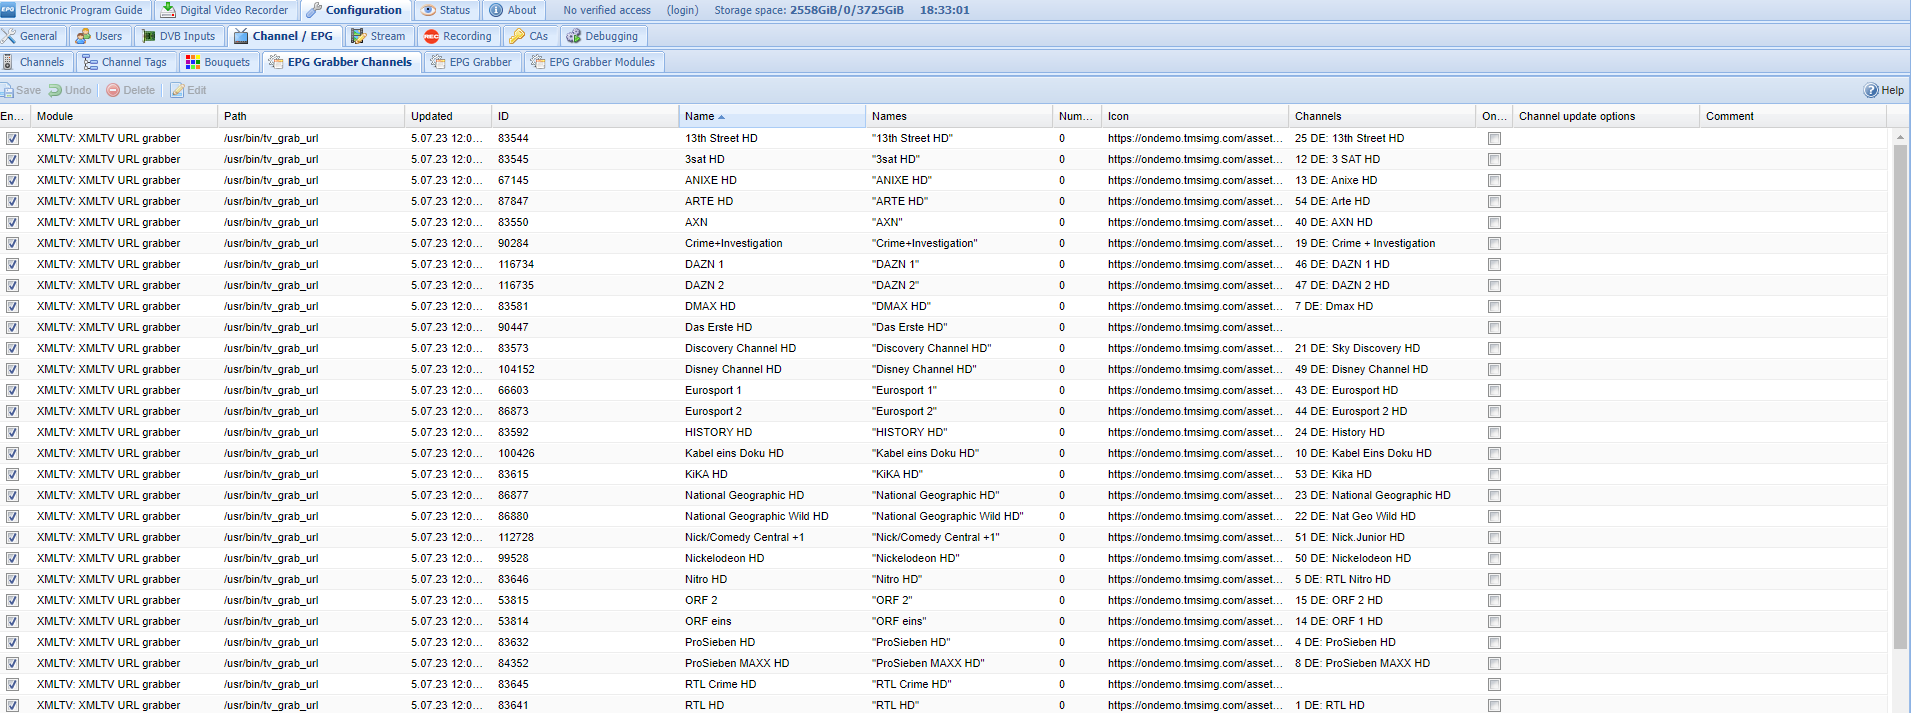This screenshot has width=1911, height=713.
Task: Open the Users icon tab
Action: click(x=99, y=36)
